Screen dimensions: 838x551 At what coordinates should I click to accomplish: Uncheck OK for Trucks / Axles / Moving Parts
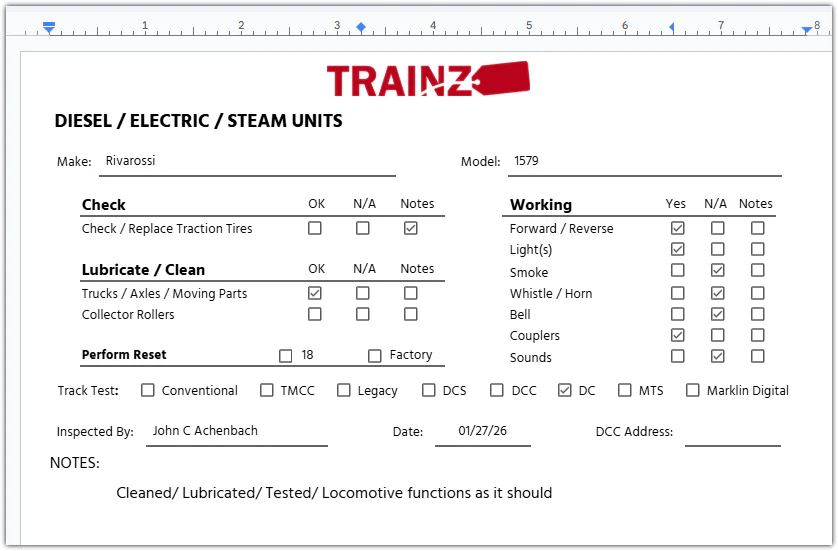[315, 293]
